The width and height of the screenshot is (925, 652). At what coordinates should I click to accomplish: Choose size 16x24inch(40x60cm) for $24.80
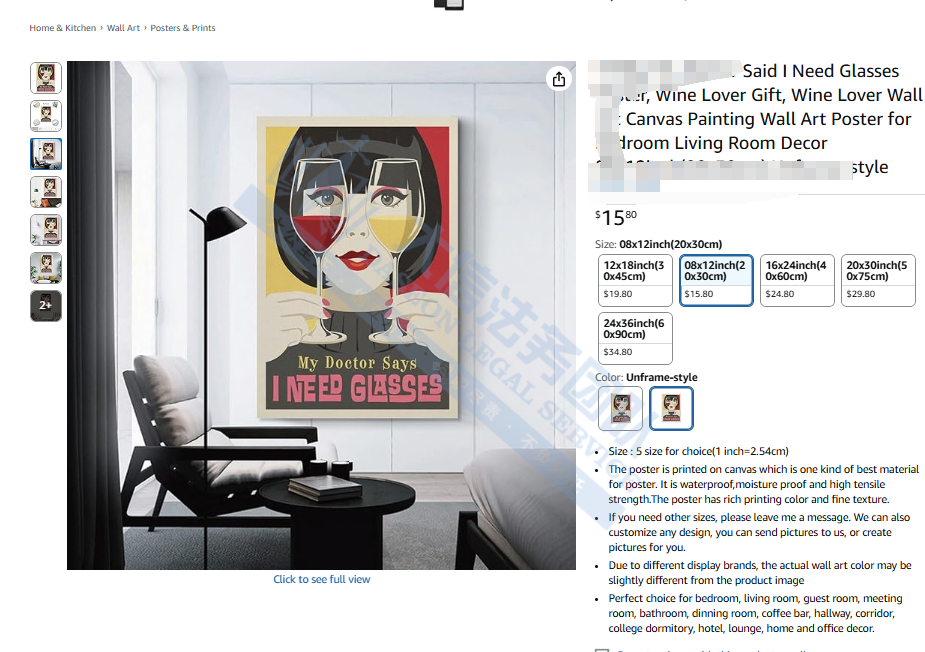[x=798, y=280]
